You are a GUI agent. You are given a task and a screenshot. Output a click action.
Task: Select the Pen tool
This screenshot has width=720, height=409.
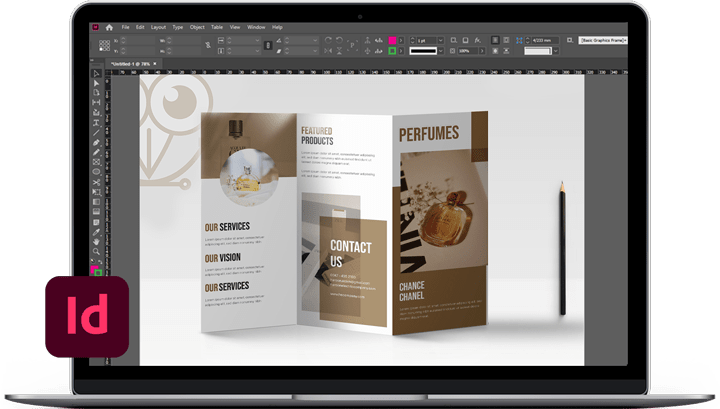click(x=96, y=143)
